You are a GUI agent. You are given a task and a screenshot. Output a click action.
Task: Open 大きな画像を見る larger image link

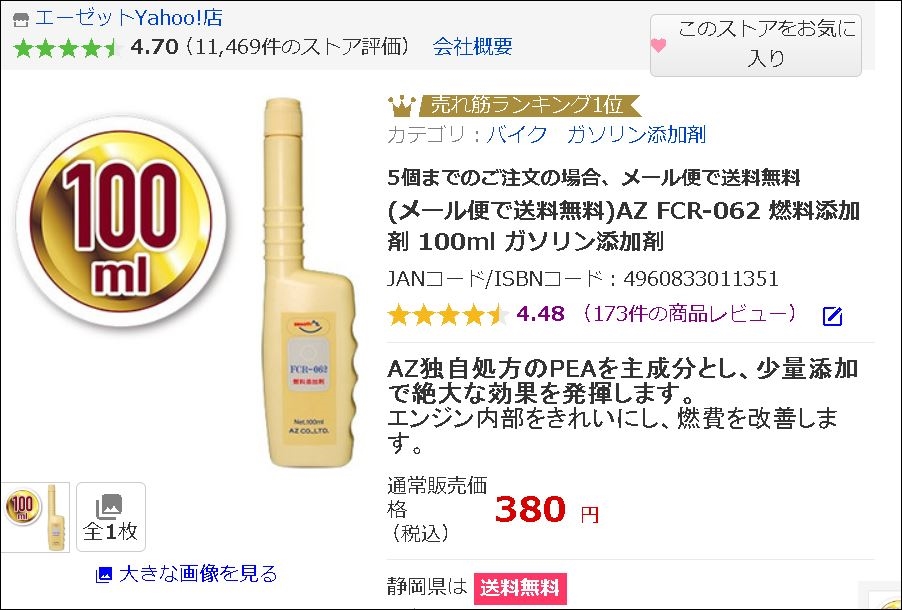pos(198,574)
